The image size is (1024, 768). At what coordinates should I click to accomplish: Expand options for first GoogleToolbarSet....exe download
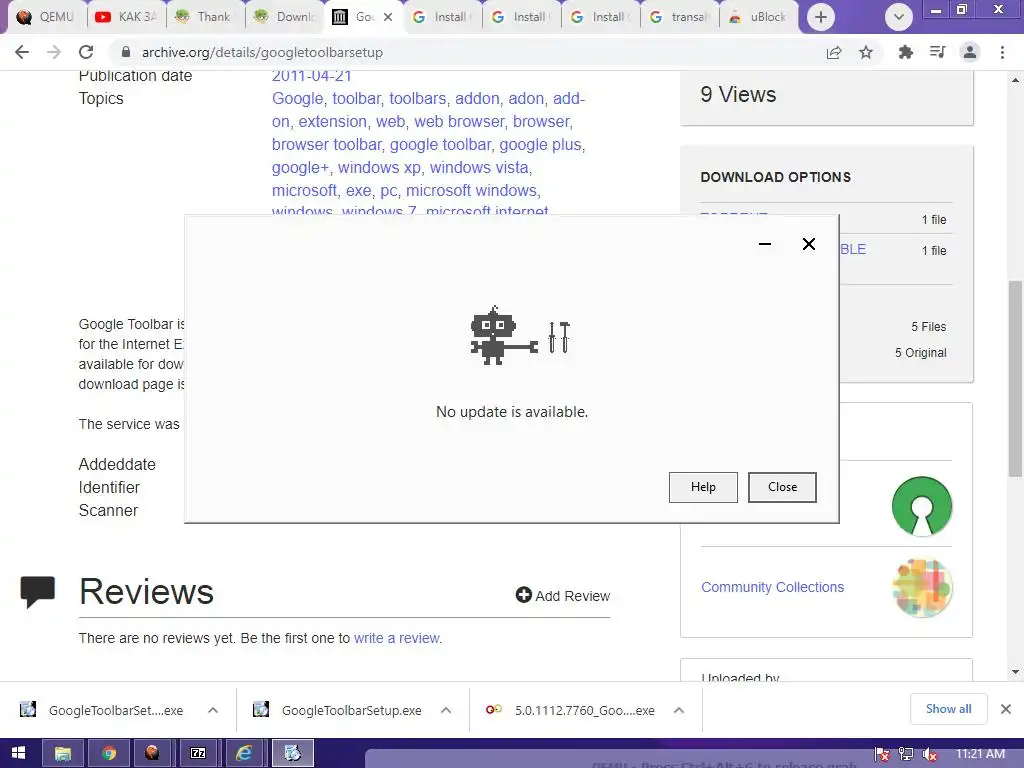tap(213, 710)
